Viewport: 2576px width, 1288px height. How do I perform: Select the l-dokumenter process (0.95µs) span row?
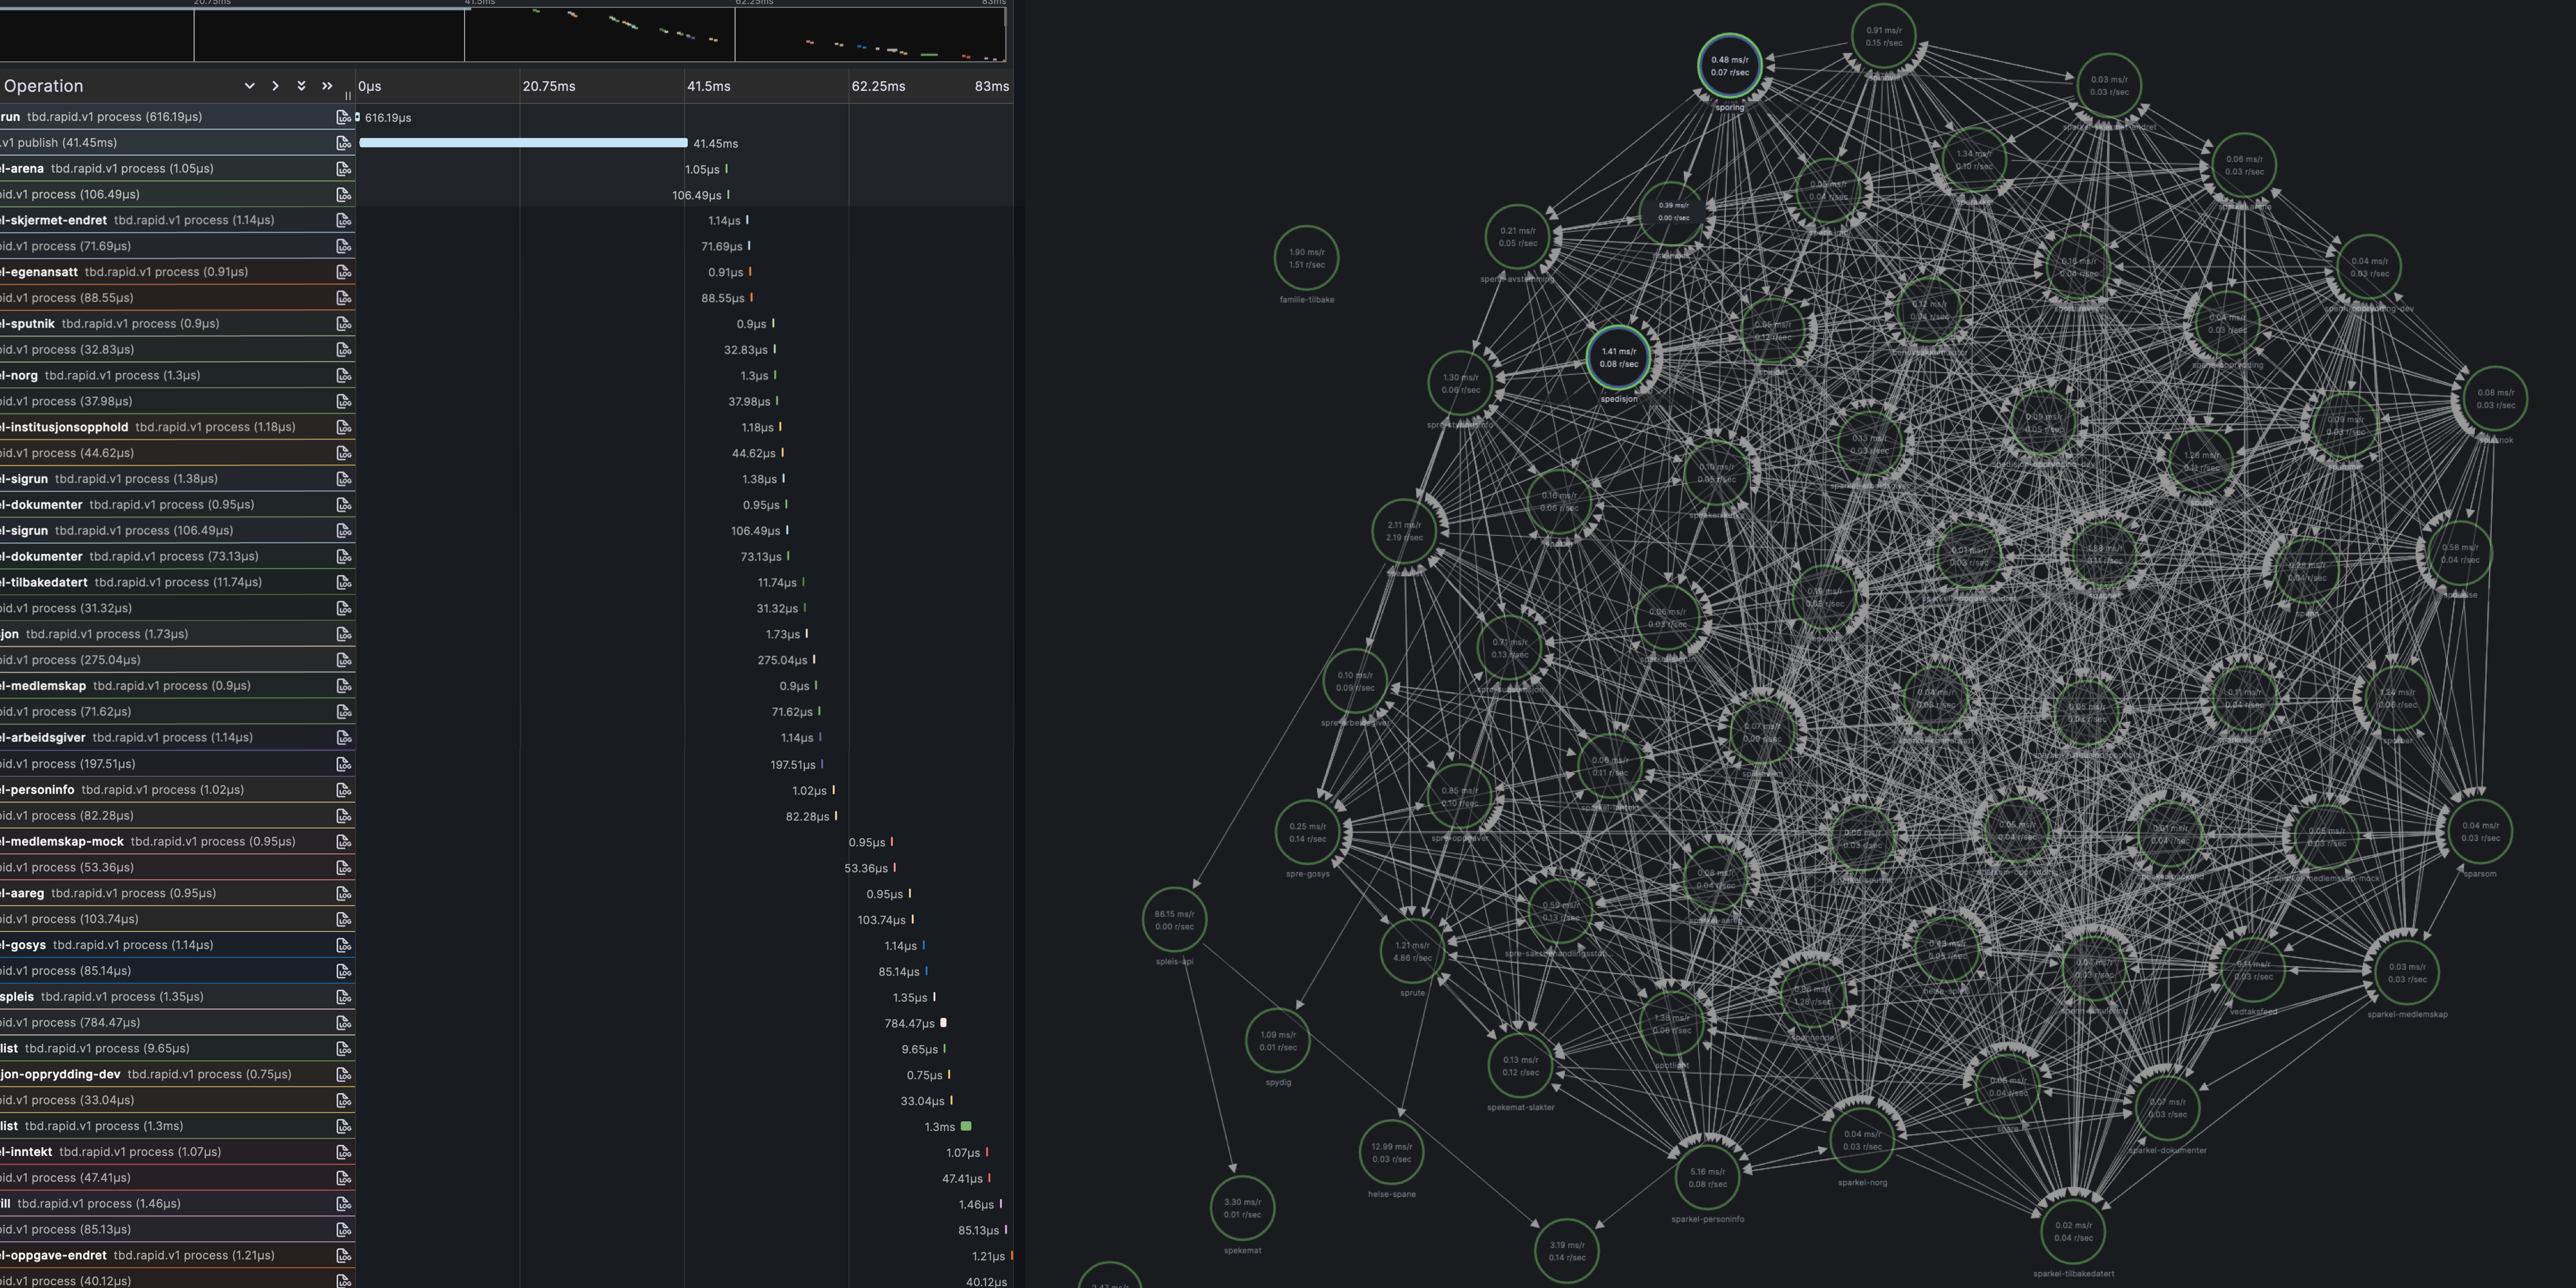coord(177,505)
